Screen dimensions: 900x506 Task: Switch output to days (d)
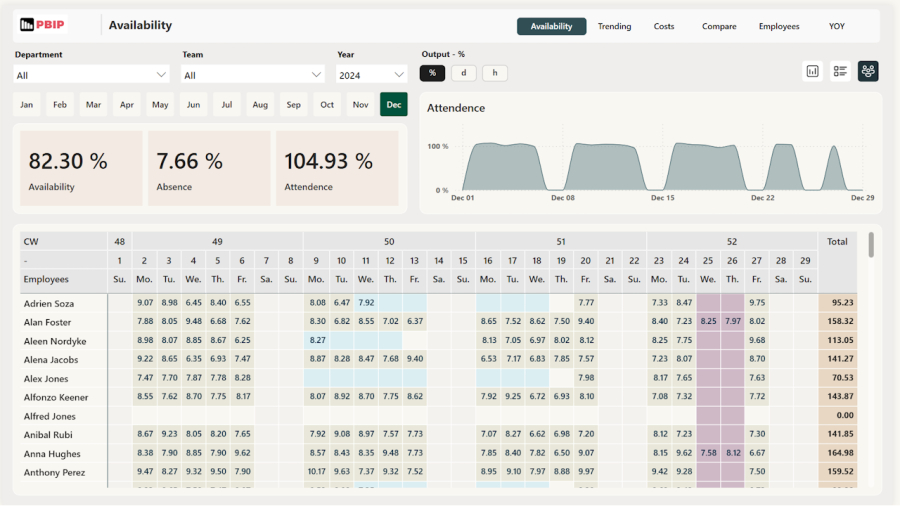tap(463, 73)
